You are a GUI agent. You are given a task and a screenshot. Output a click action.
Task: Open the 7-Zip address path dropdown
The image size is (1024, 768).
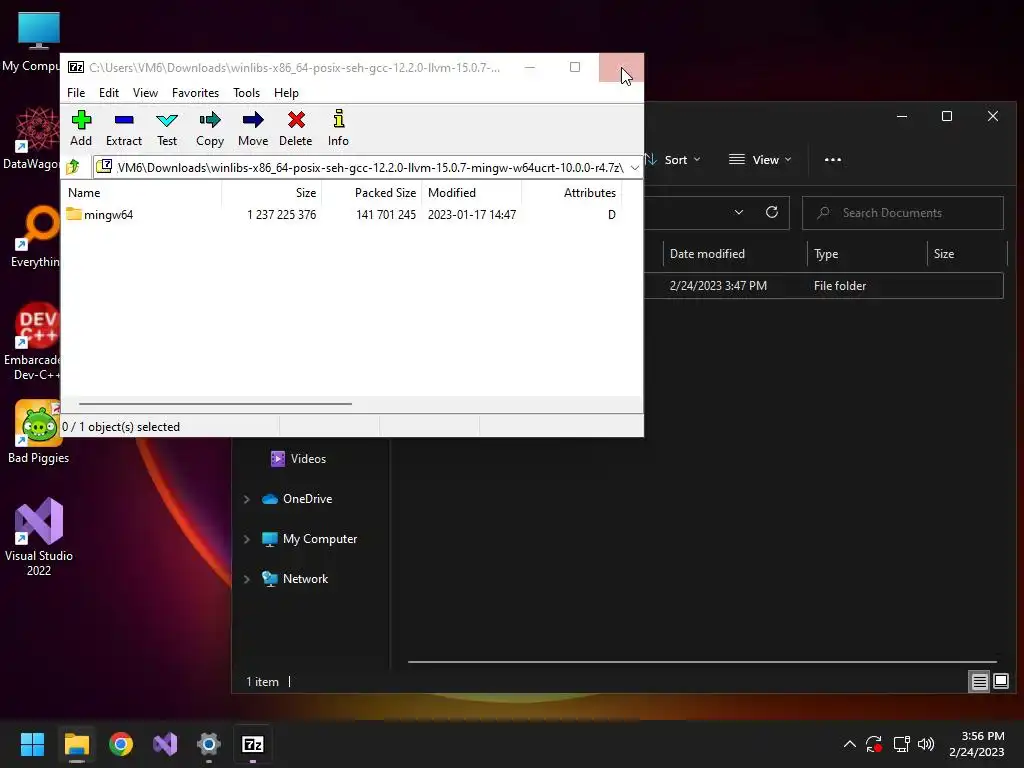click(x=634, y=168)
